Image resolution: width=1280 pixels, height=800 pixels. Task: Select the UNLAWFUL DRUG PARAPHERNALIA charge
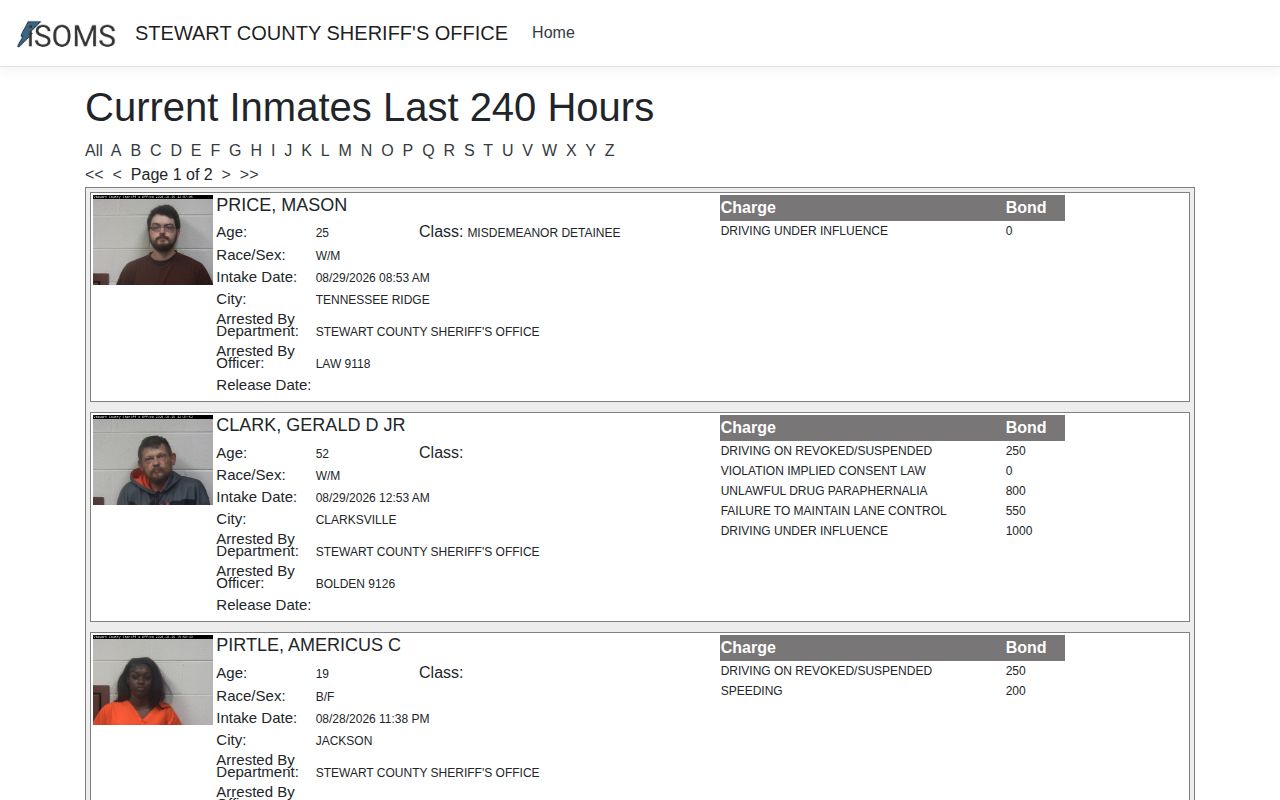click(x=824, y=491)
